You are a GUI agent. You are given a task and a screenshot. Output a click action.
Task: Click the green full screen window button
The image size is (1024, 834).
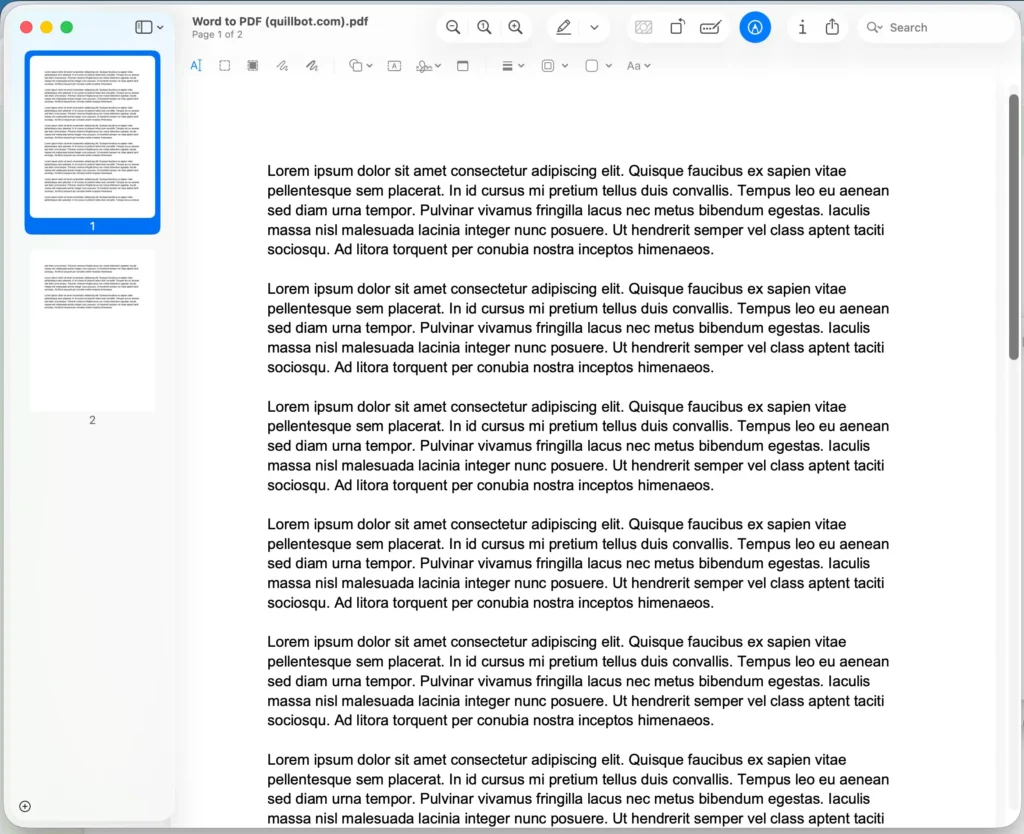click(x=67, y=27)
